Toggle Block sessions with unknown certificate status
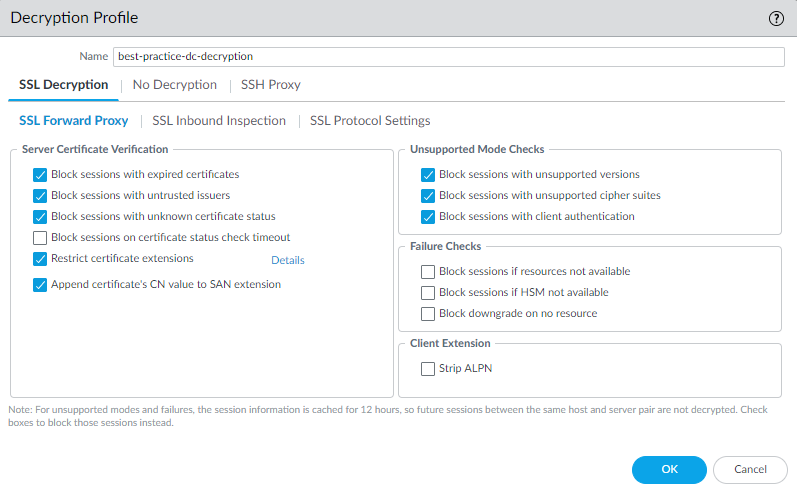Screen dimensions: 797x498 40,216
